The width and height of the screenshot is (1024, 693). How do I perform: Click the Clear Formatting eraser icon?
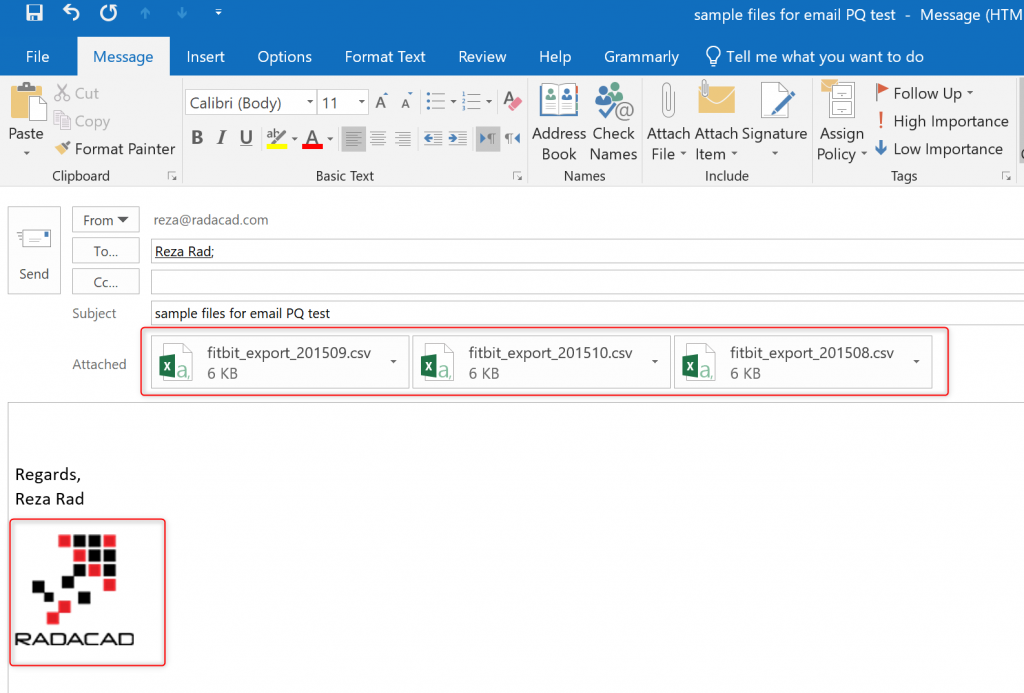click(x=512, y=102)
